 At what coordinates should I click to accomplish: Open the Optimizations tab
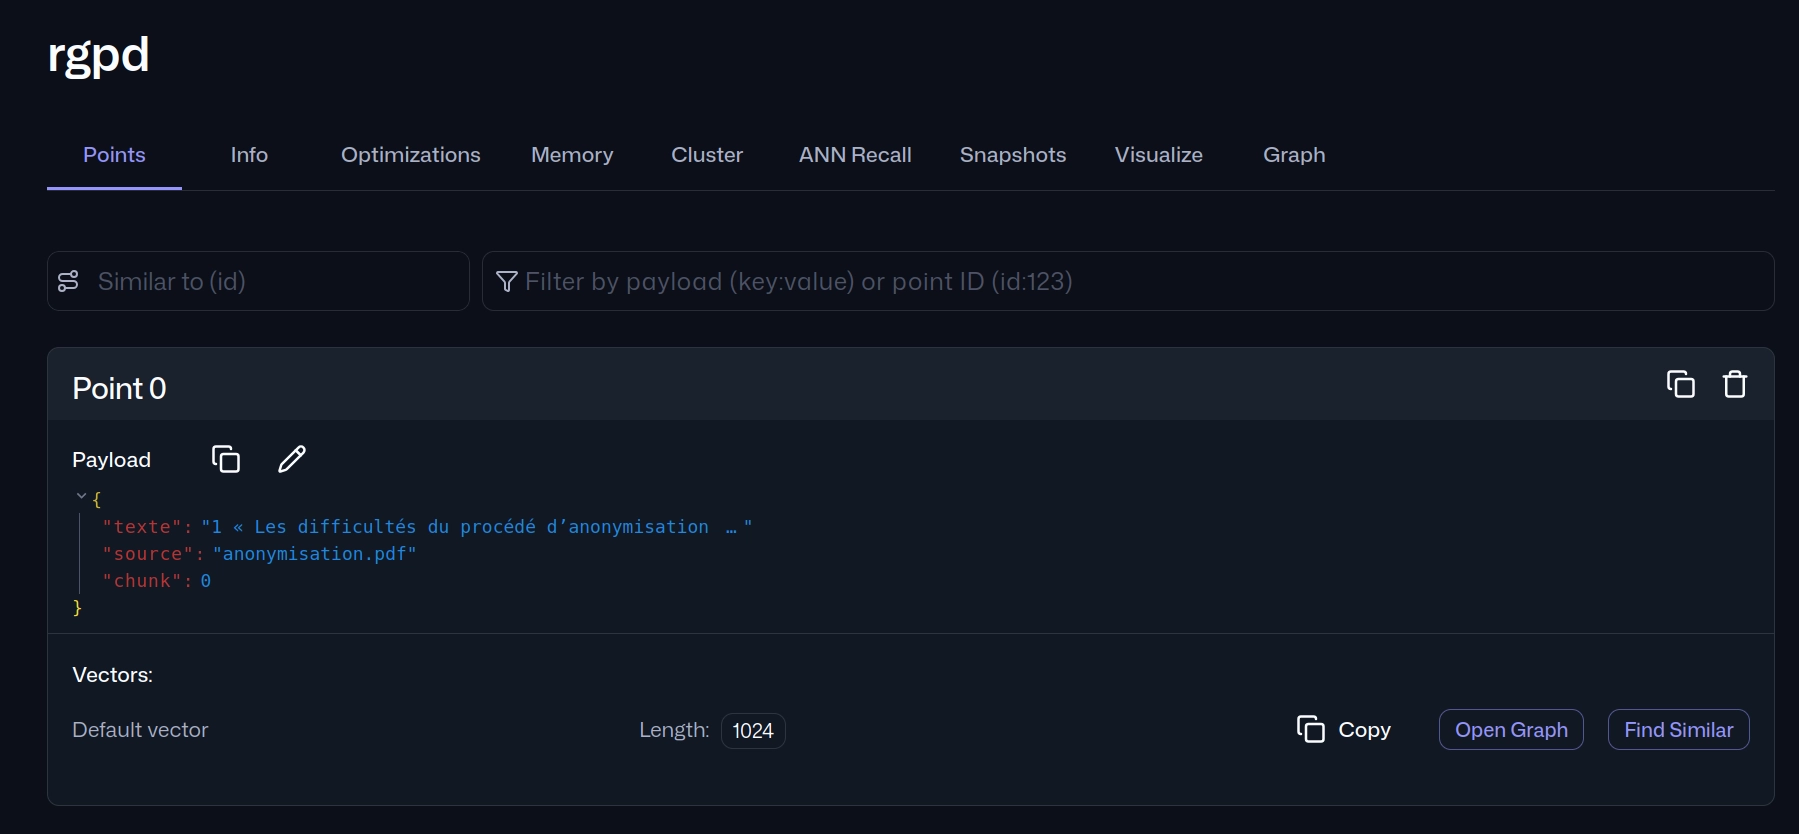(411, 155)
